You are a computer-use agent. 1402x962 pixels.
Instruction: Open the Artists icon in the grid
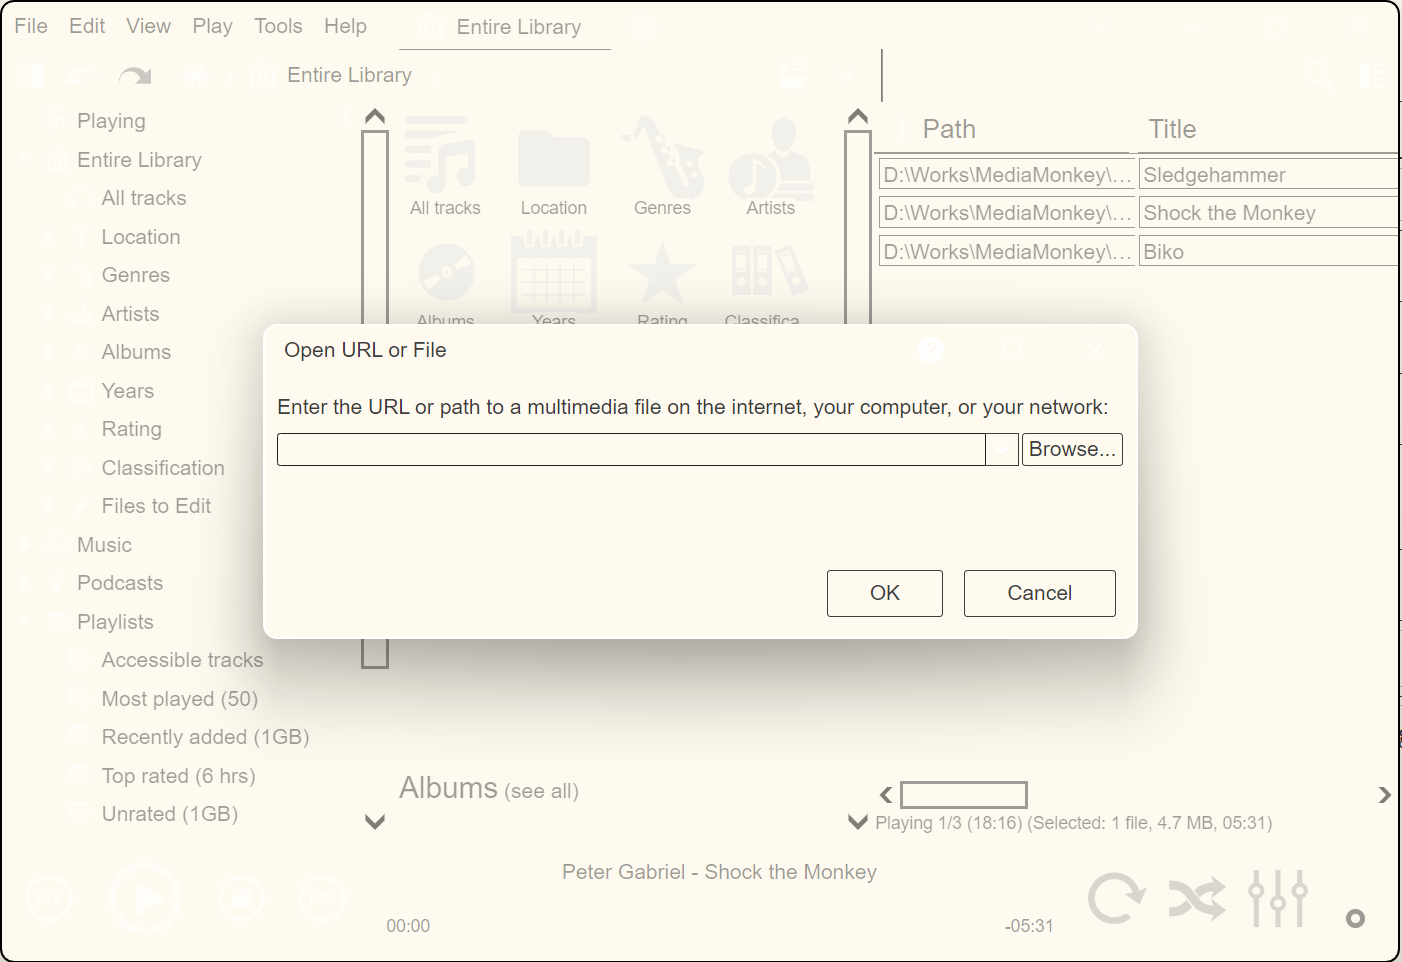tap(770, 160)
